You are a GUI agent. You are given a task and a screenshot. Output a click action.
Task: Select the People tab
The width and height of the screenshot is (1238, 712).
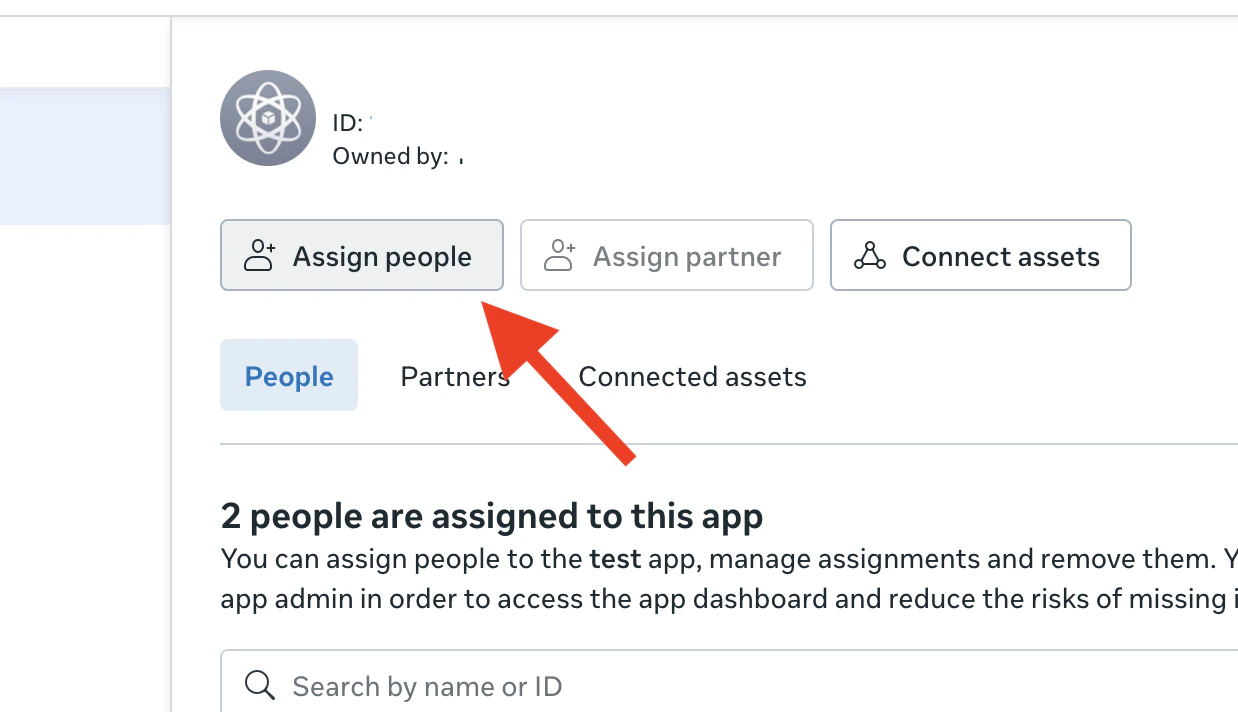pyautogui.click(x=289, y=375)
